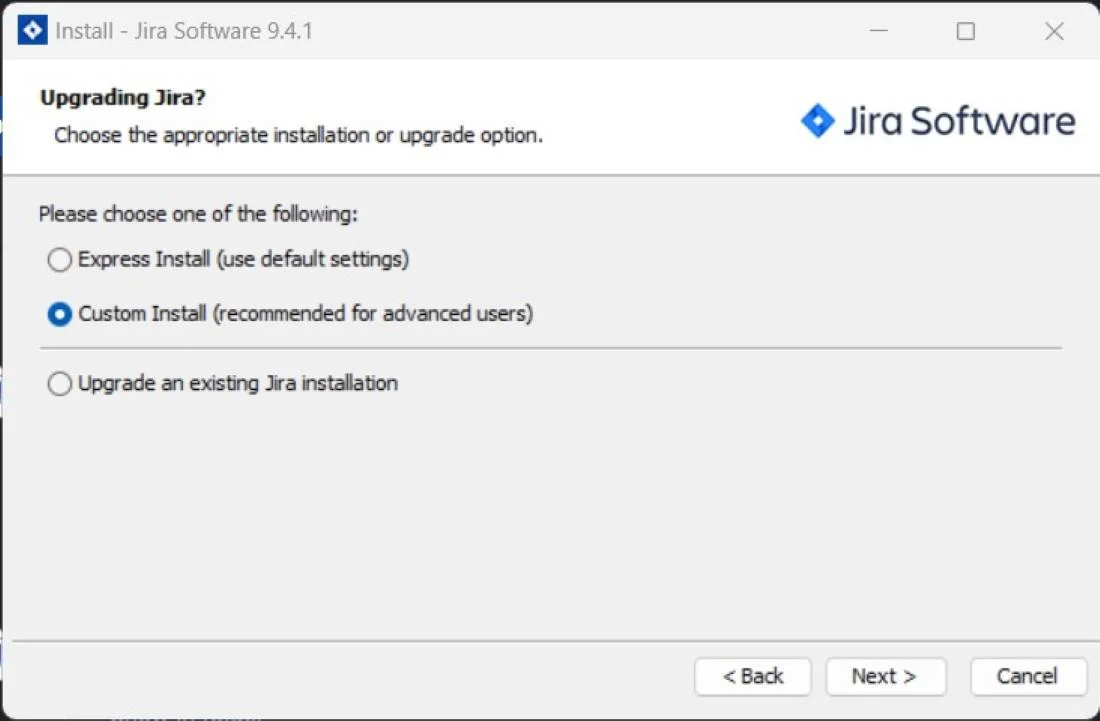Screen dimensions: 1100x721
Task: Maximize the installer window
Action: [x=965, y=31]
